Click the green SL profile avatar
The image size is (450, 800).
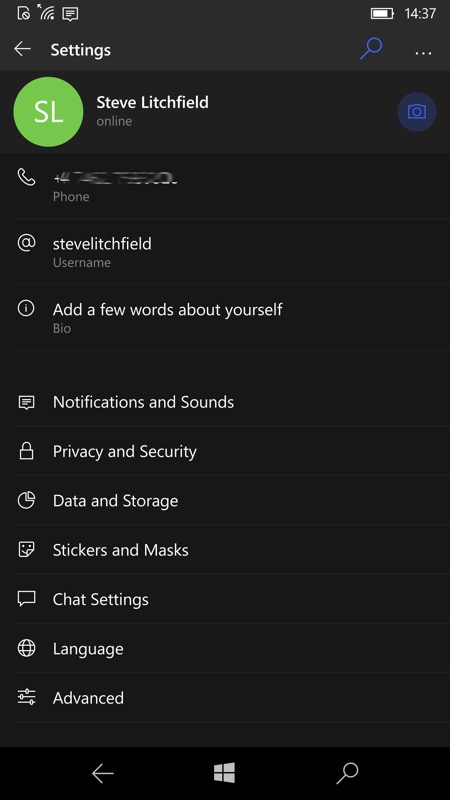(x=48, y=112)
